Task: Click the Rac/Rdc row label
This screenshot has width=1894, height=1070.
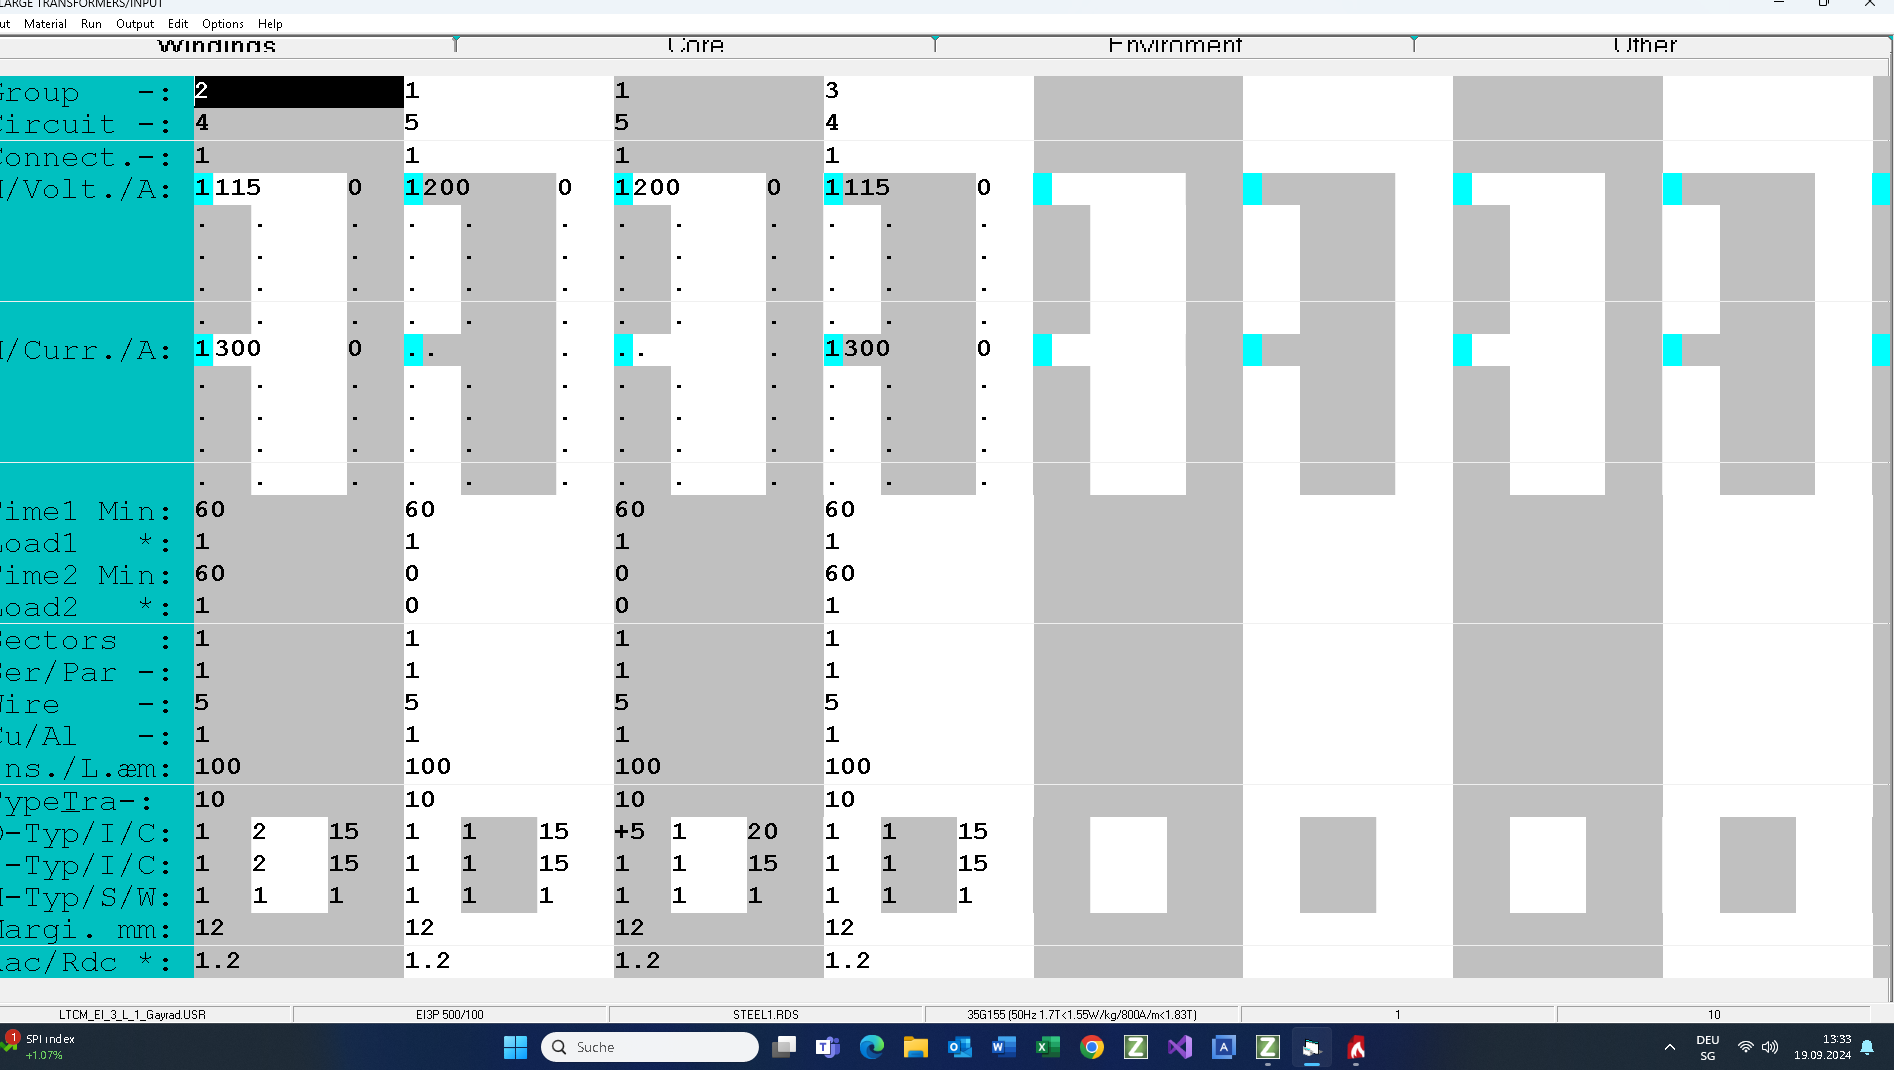Action: (x=86, y=962)
